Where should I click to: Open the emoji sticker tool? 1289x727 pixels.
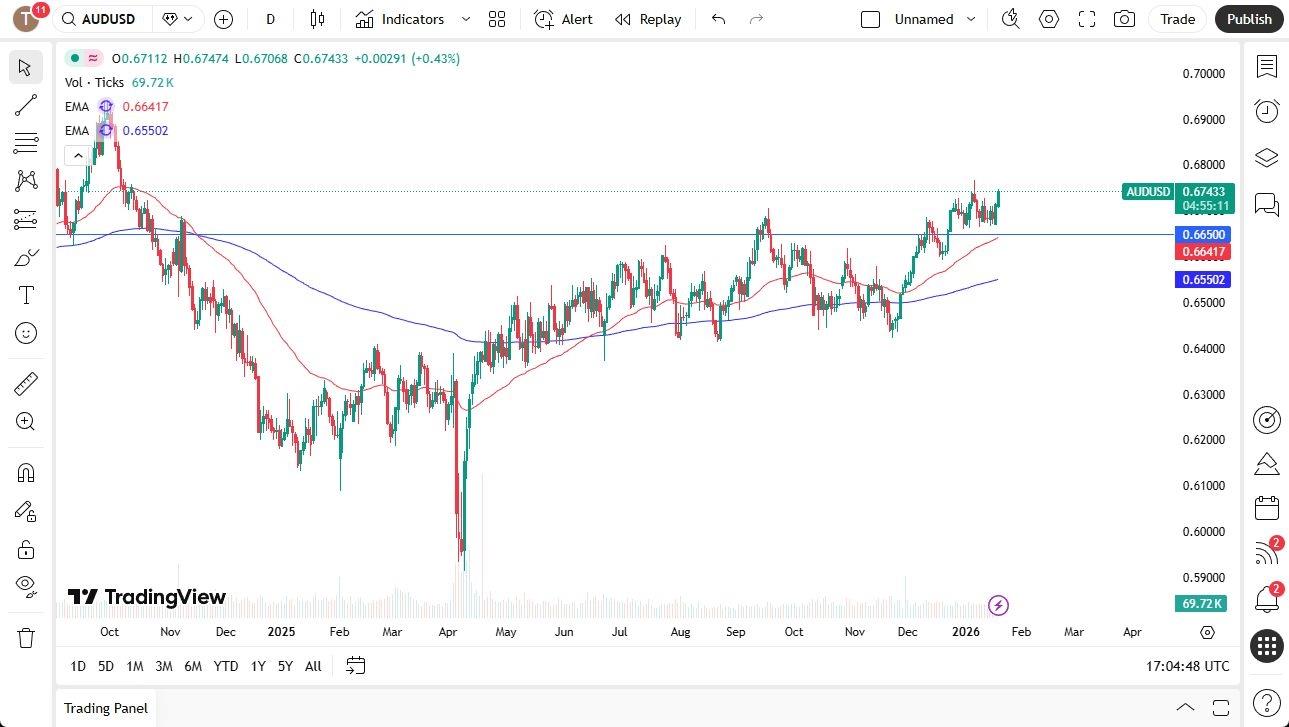point(25,333)
